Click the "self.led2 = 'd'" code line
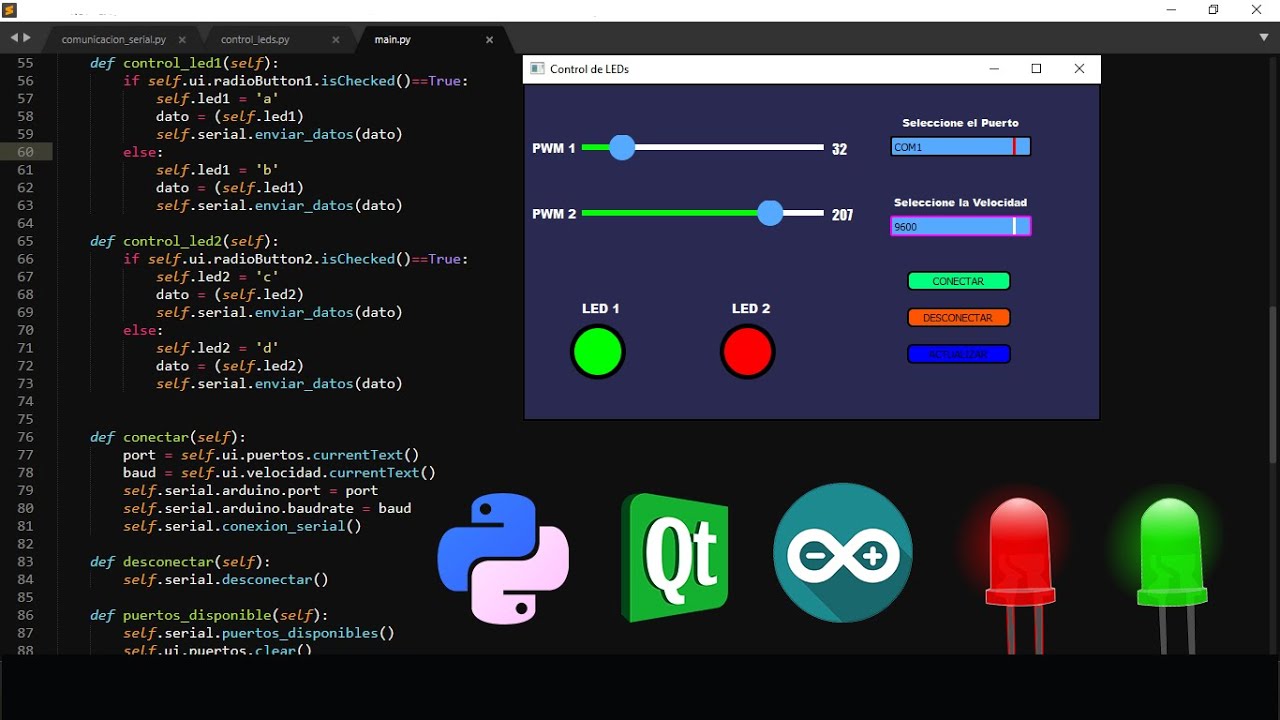 coord(217,348)
